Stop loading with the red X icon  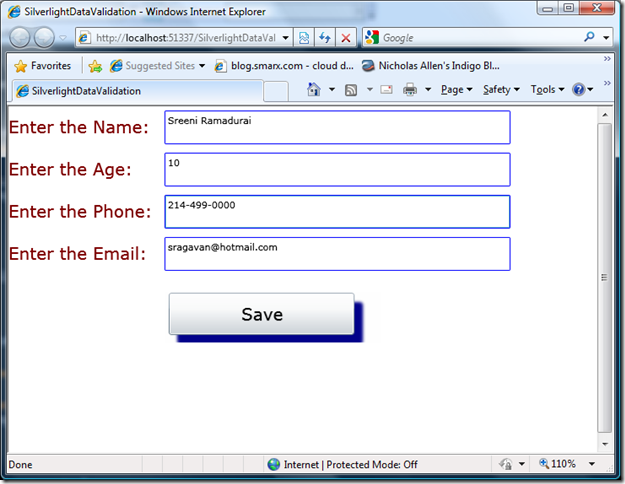346,38
